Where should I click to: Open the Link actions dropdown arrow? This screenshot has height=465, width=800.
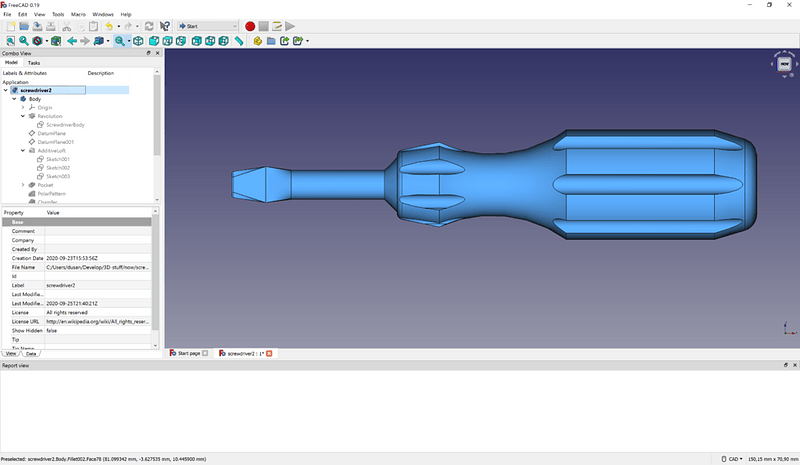[307, 41]
